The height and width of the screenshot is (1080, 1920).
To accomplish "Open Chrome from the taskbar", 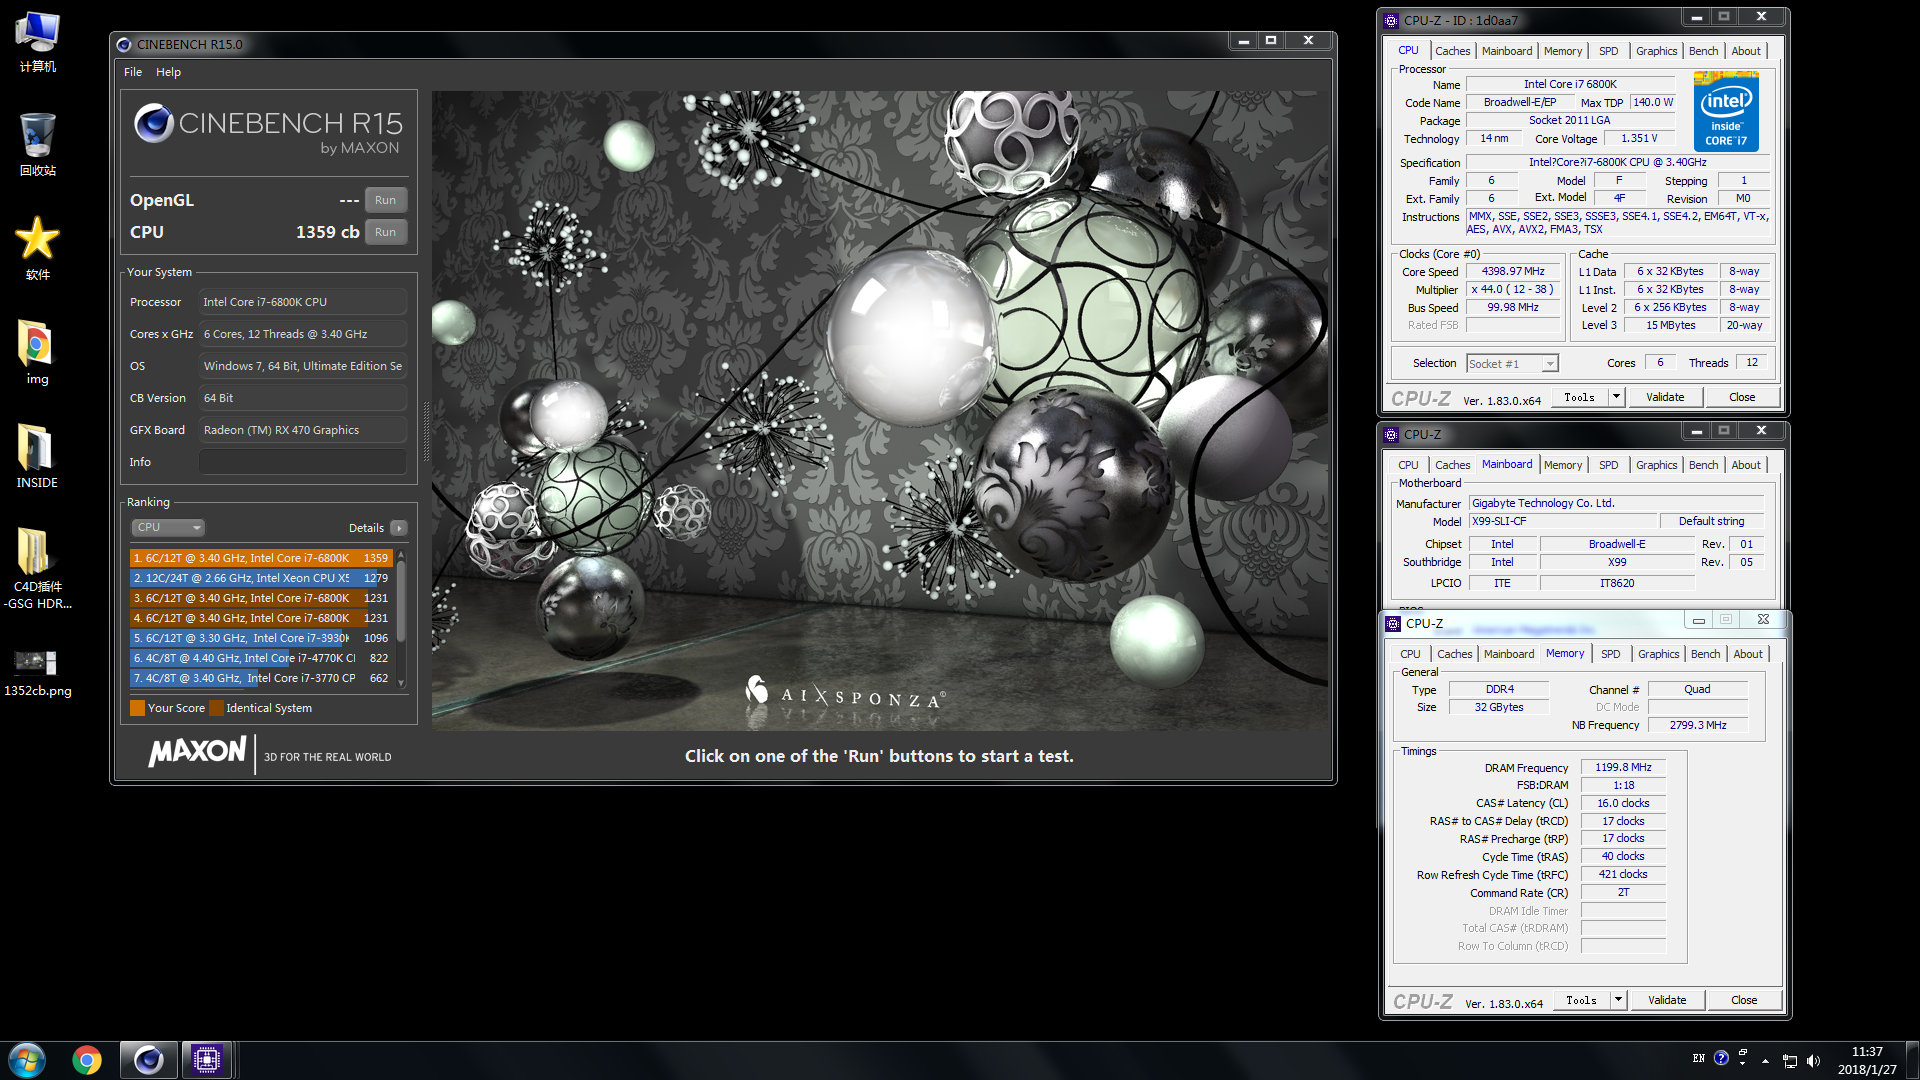I will point(87,1060).
